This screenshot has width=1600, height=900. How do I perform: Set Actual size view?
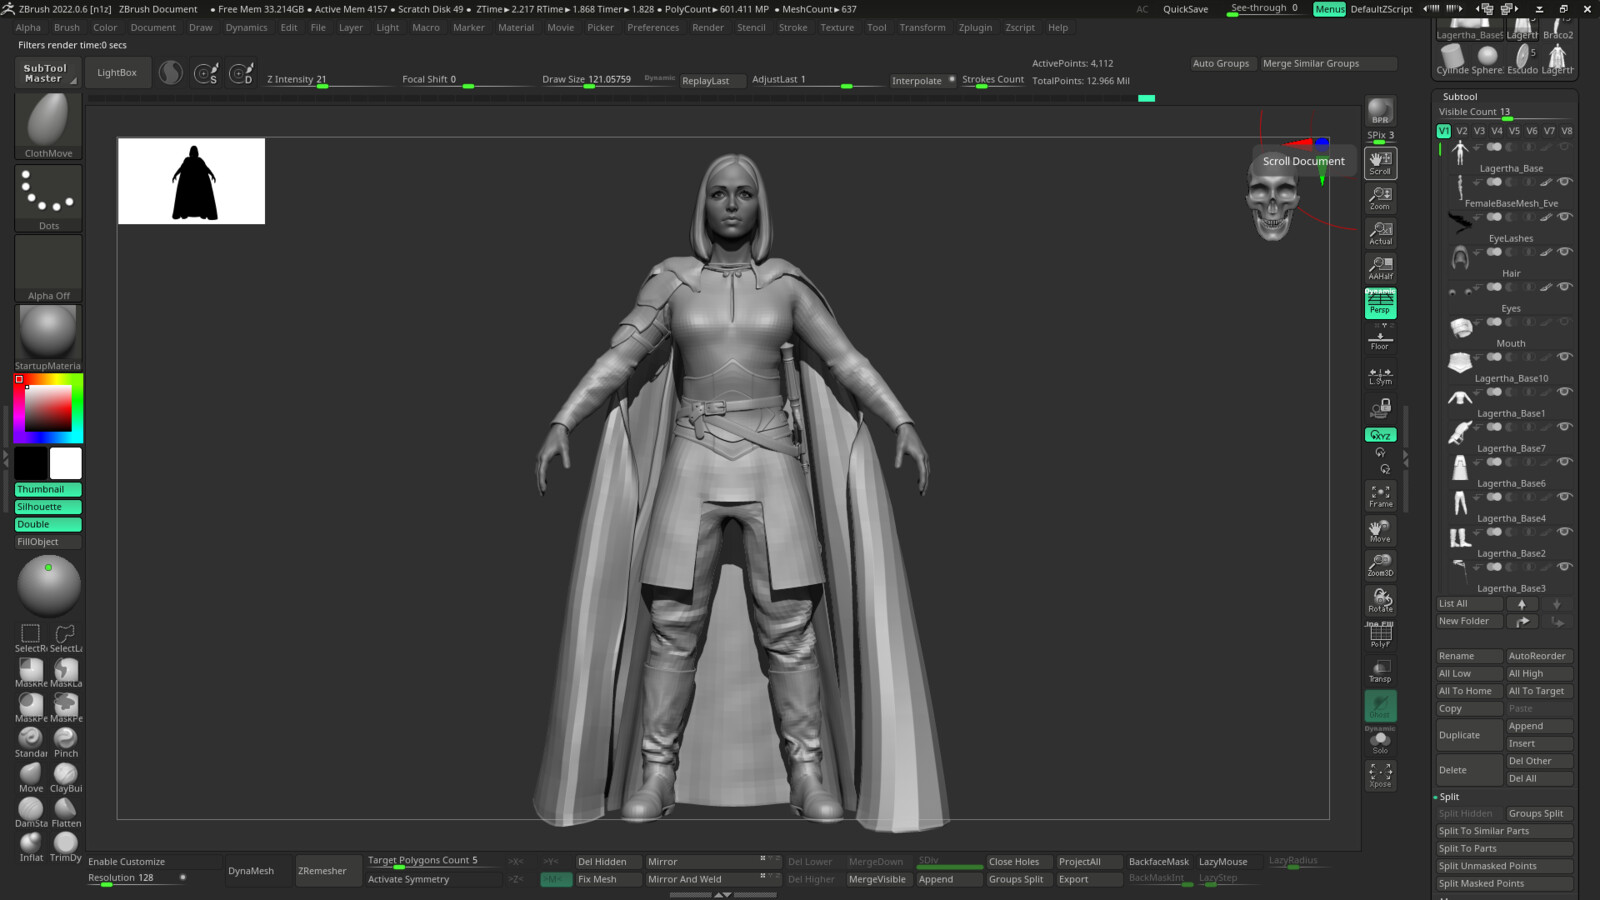[1380, 233]
